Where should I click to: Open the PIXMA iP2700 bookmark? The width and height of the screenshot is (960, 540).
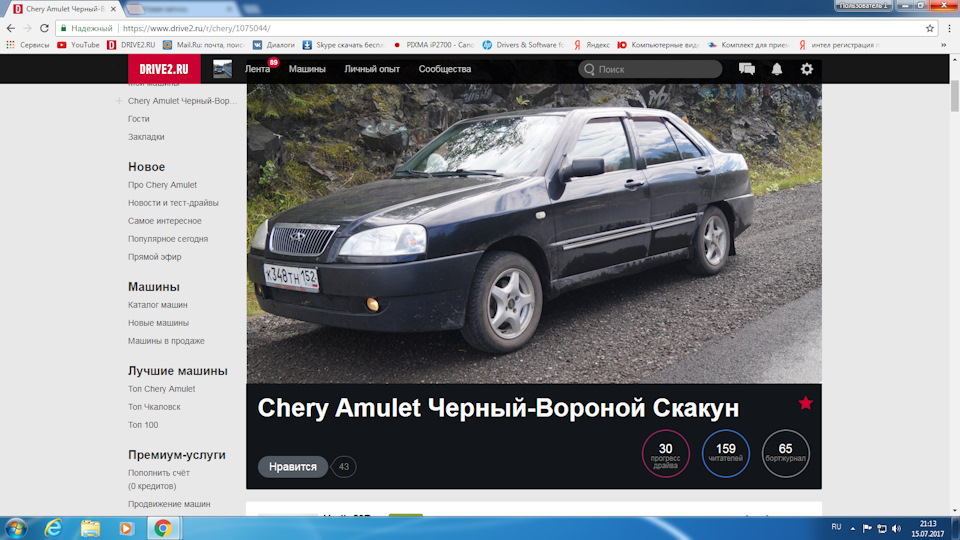[433, 45]
